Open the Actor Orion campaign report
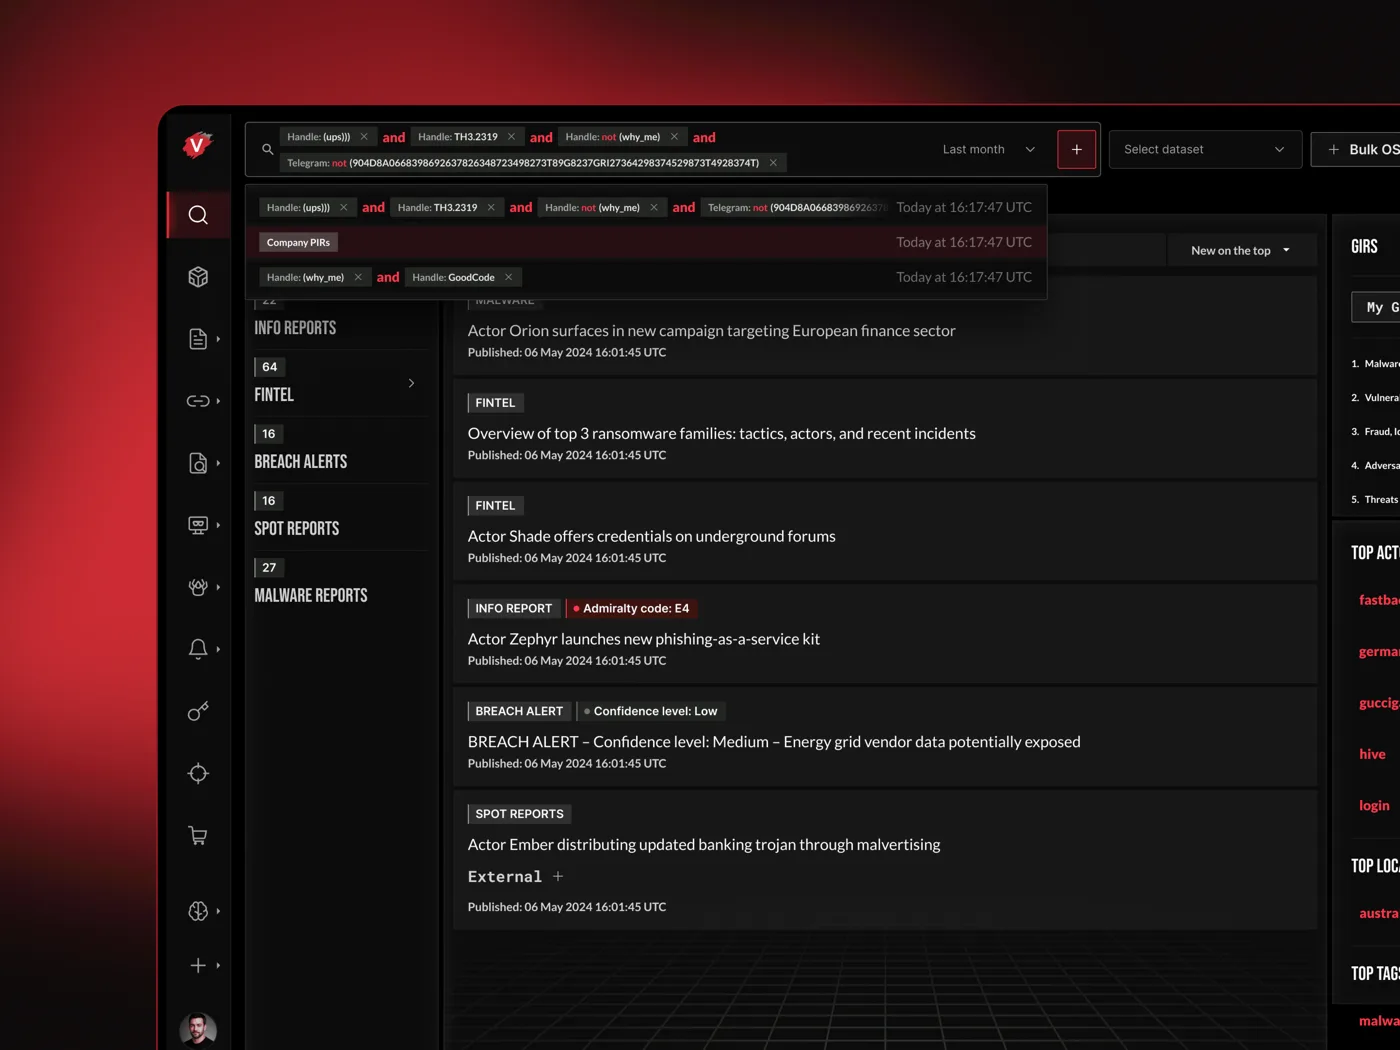The width and height of the screenshot is (1400, 1050). coord(711,331)
